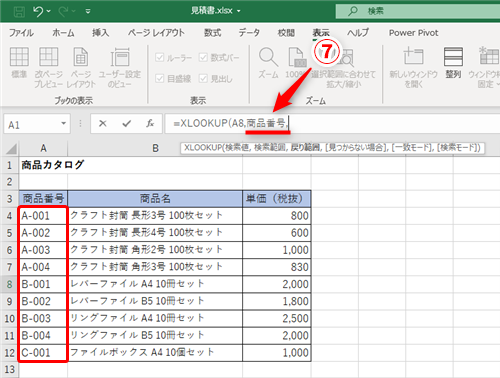
Task: Select row 13 header
Action: click(9, 370)
